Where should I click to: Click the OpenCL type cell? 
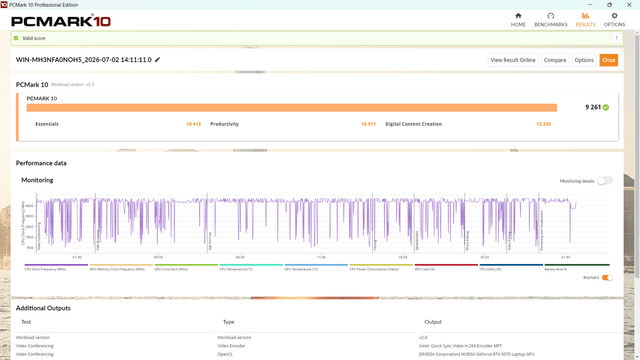tap(225, 354)
